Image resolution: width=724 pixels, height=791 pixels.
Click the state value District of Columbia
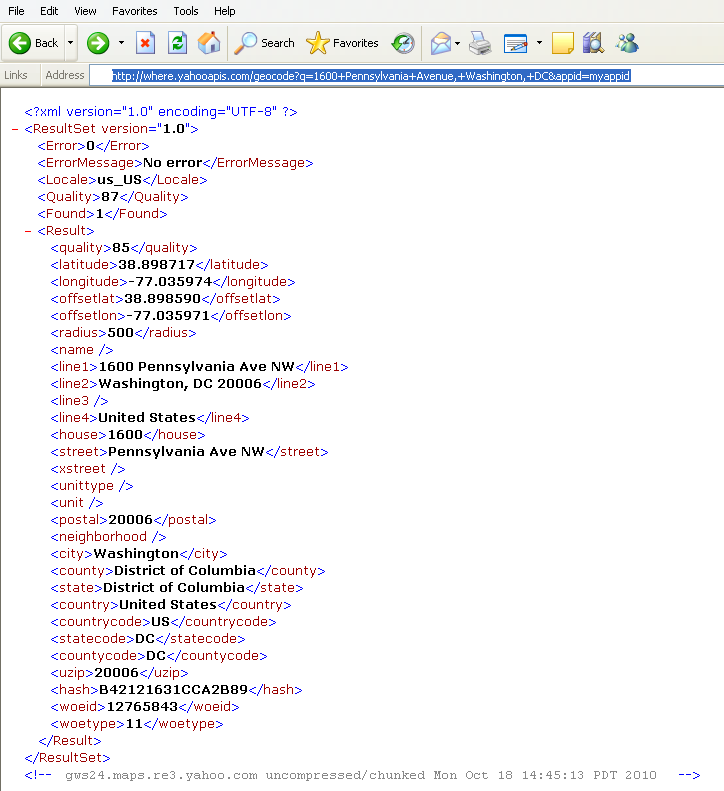(x=174, y=588)
